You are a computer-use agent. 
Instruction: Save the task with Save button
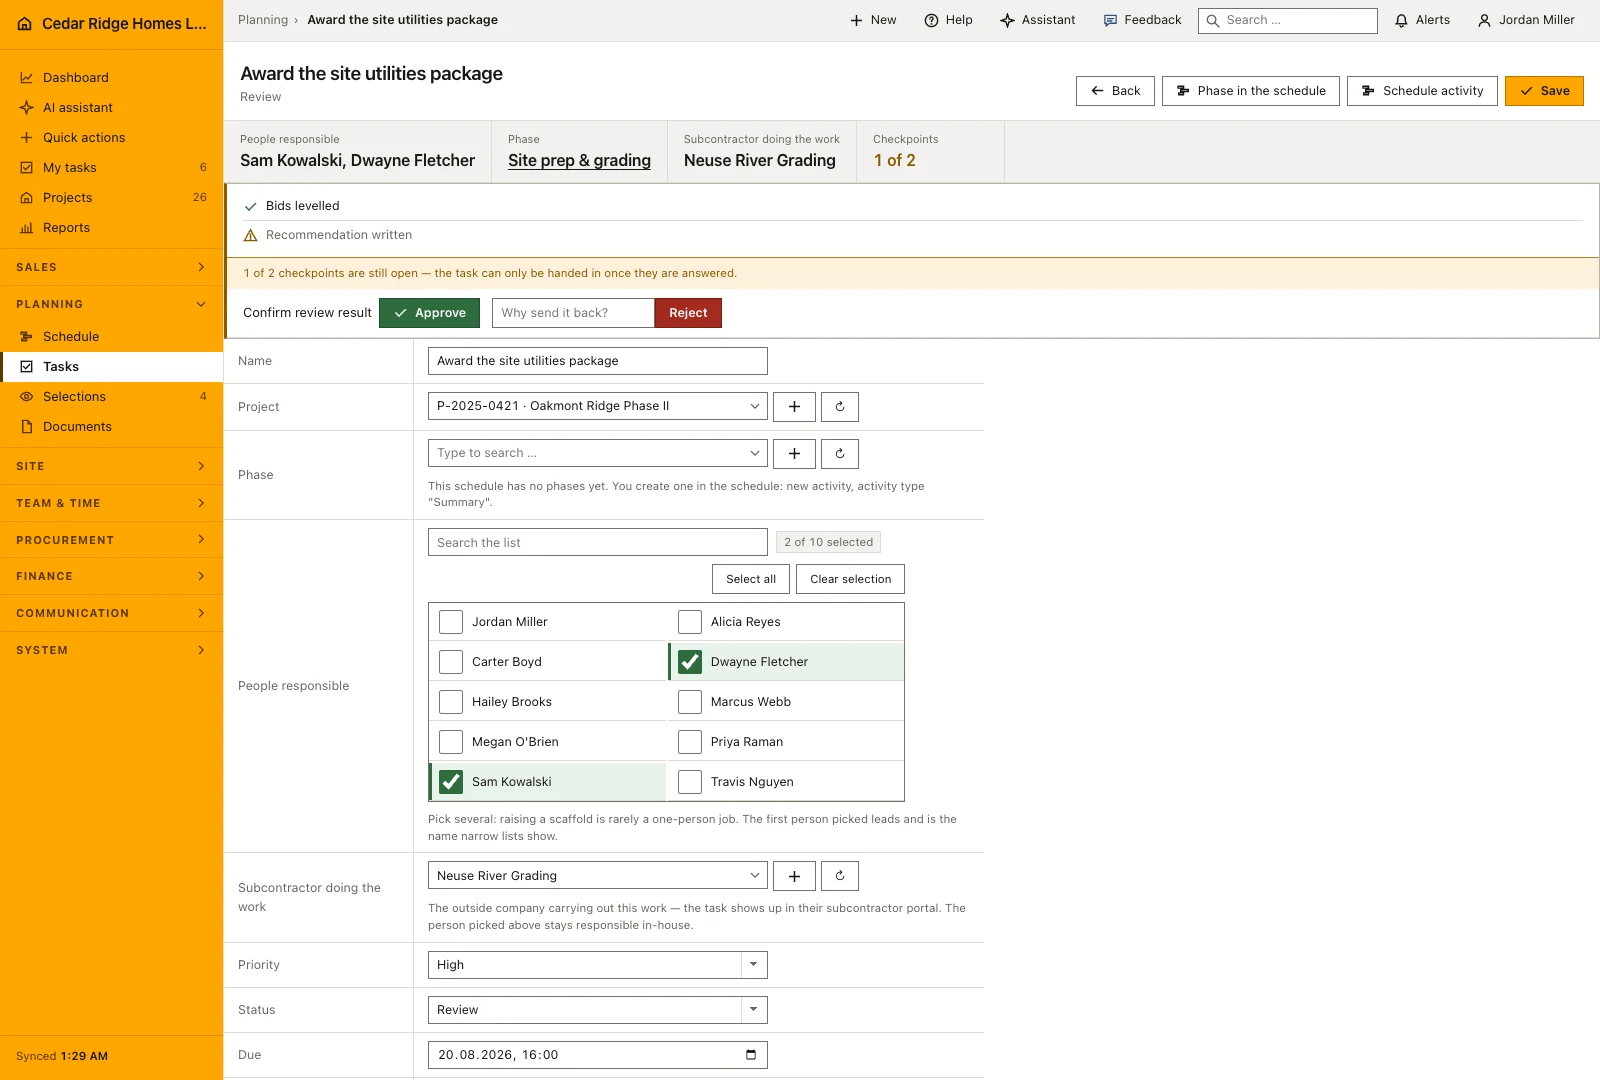click(1544, 91)
